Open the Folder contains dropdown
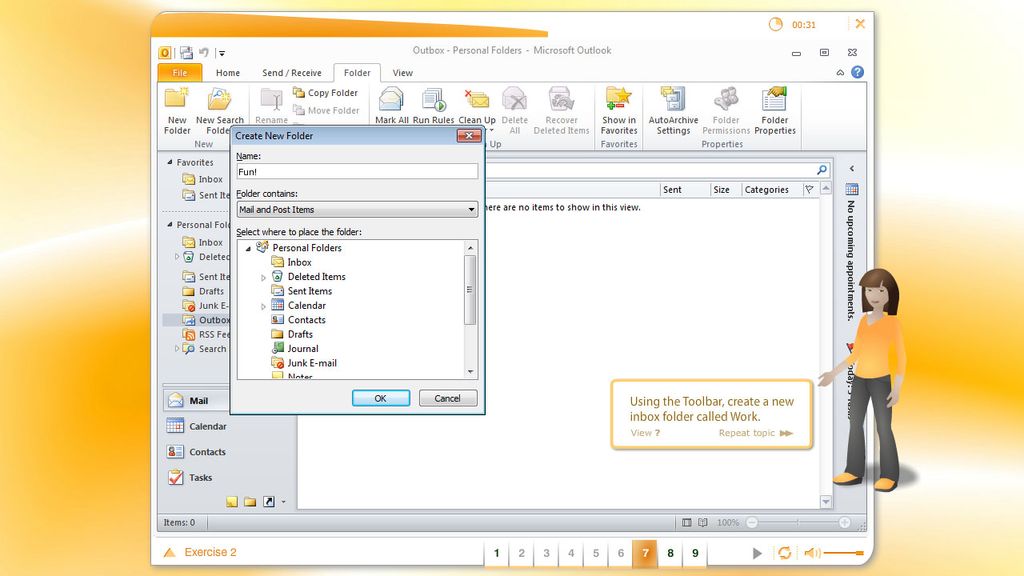The image size is (1024, 576). (357, 210)
